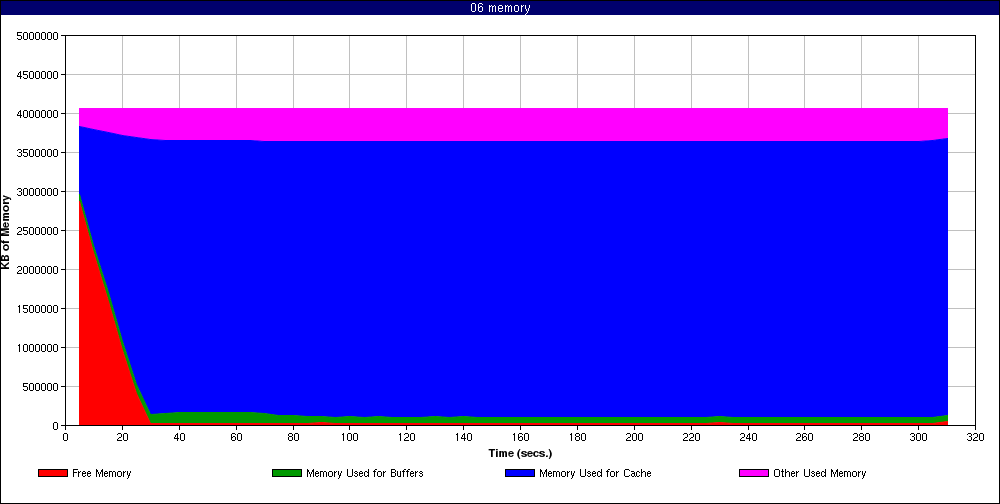Image resolution: width=1000 pixels, height=504 pixels.
Task: Click the 'KB of Memory' axis label
Action: click(x=6, y=232)
